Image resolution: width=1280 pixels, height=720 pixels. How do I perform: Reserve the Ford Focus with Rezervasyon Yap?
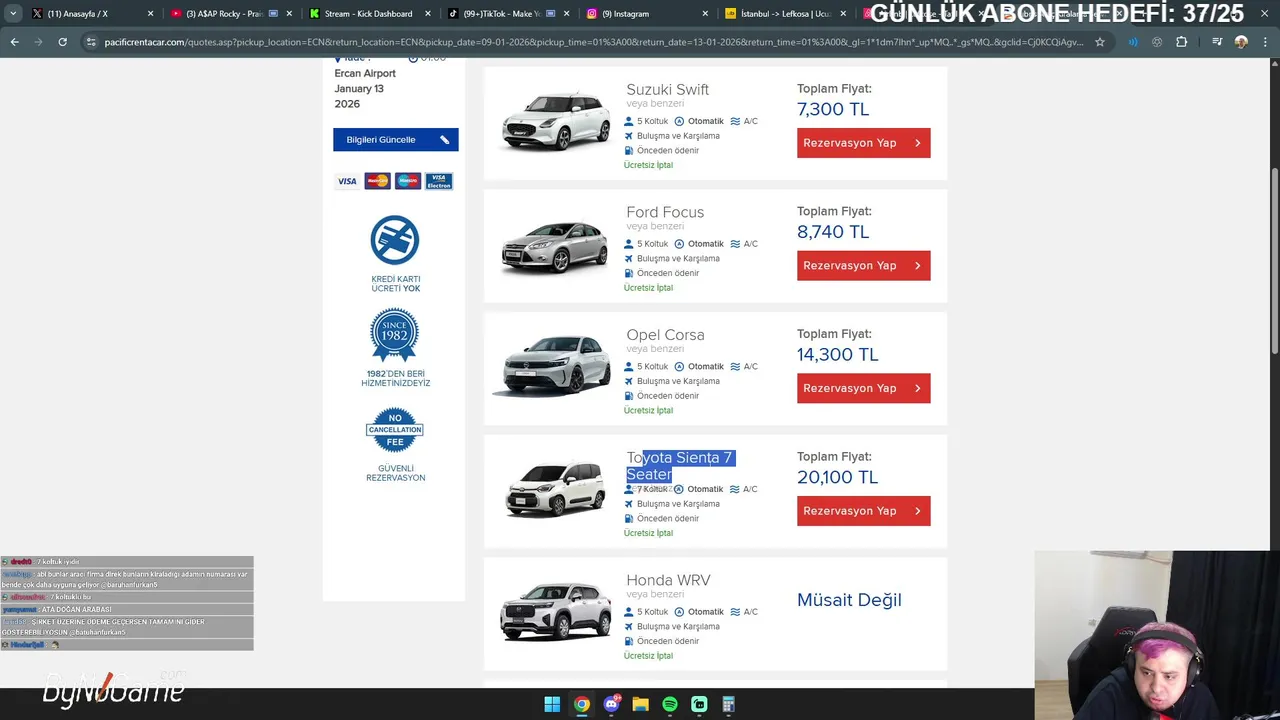click(863, 266)
